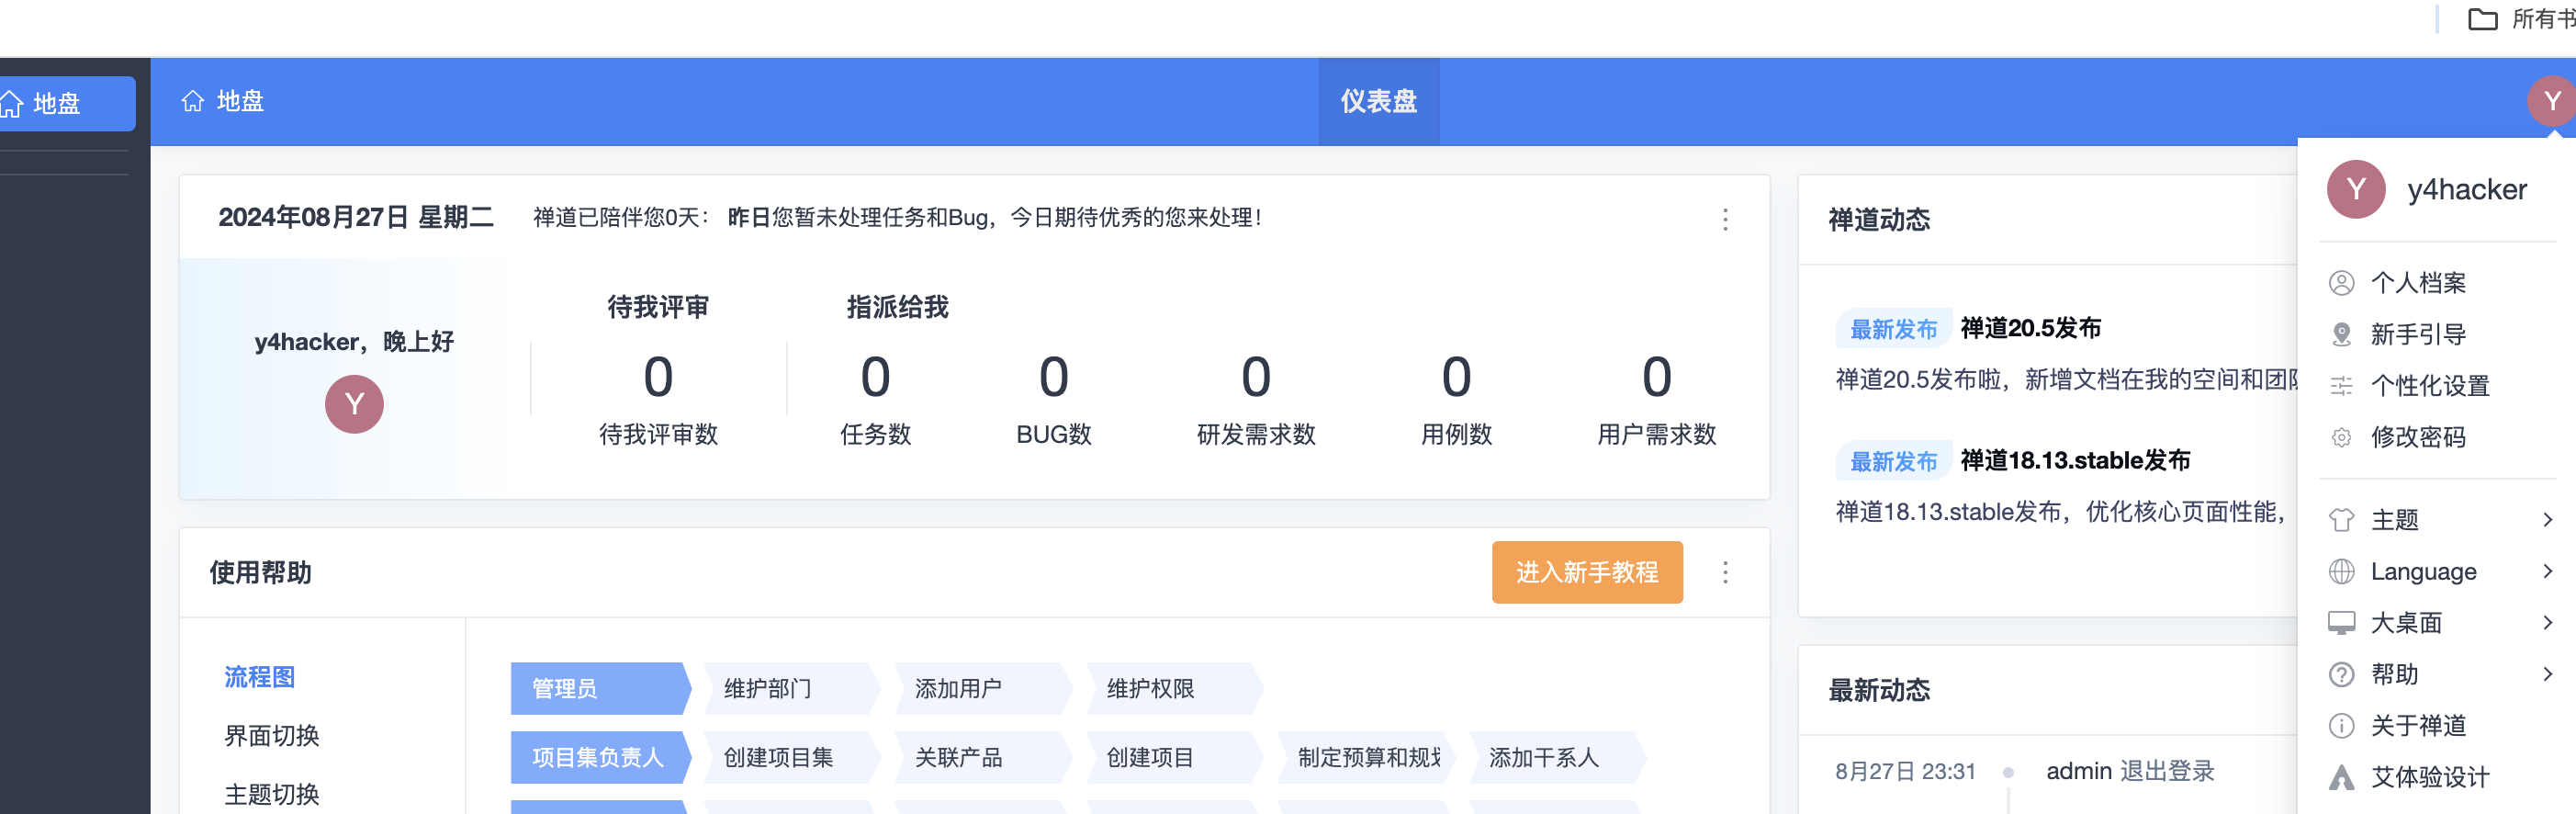Click the 修改密码 gear icon
The height and width of the screenshot is (814, 2576).
2341,437
